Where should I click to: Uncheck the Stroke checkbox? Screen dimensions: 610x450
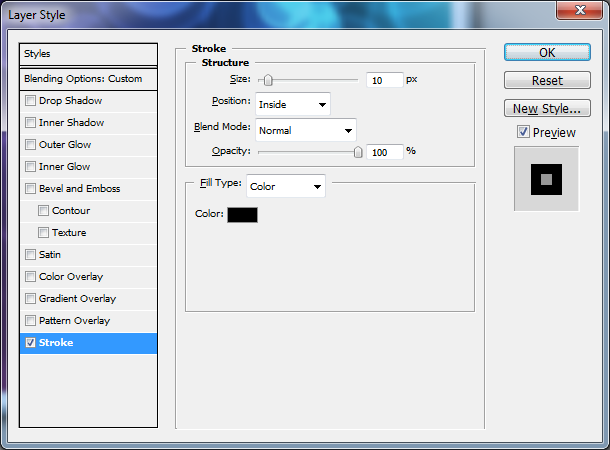[x=30, y=343]
